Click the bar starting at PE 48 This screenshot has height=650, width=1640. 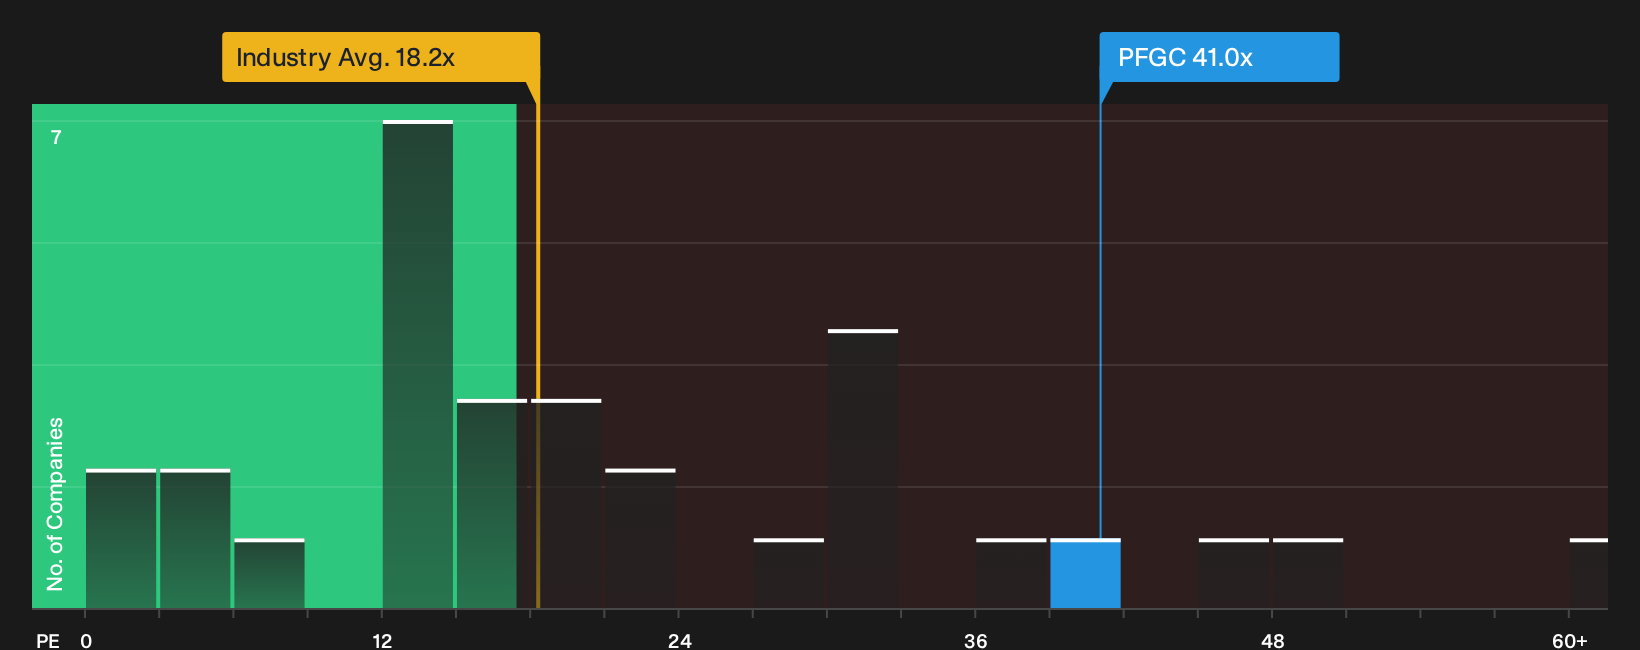tap(1308, 574)
